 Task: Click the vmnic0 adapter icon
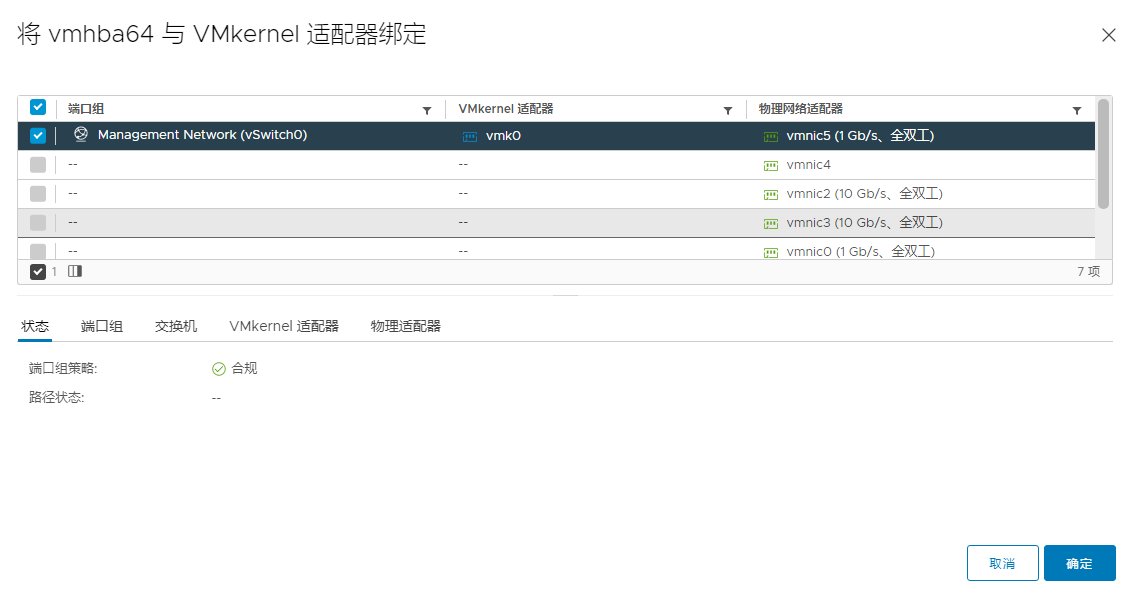pos(769,251)
